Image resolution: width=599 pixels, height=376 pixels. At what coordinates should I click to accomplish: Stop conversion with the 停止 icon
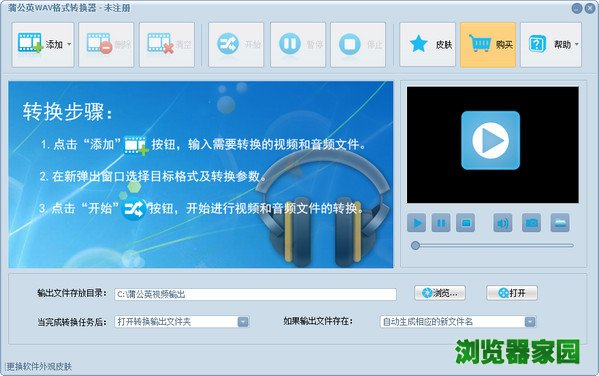pyautogui.click(x=350, y=44)
